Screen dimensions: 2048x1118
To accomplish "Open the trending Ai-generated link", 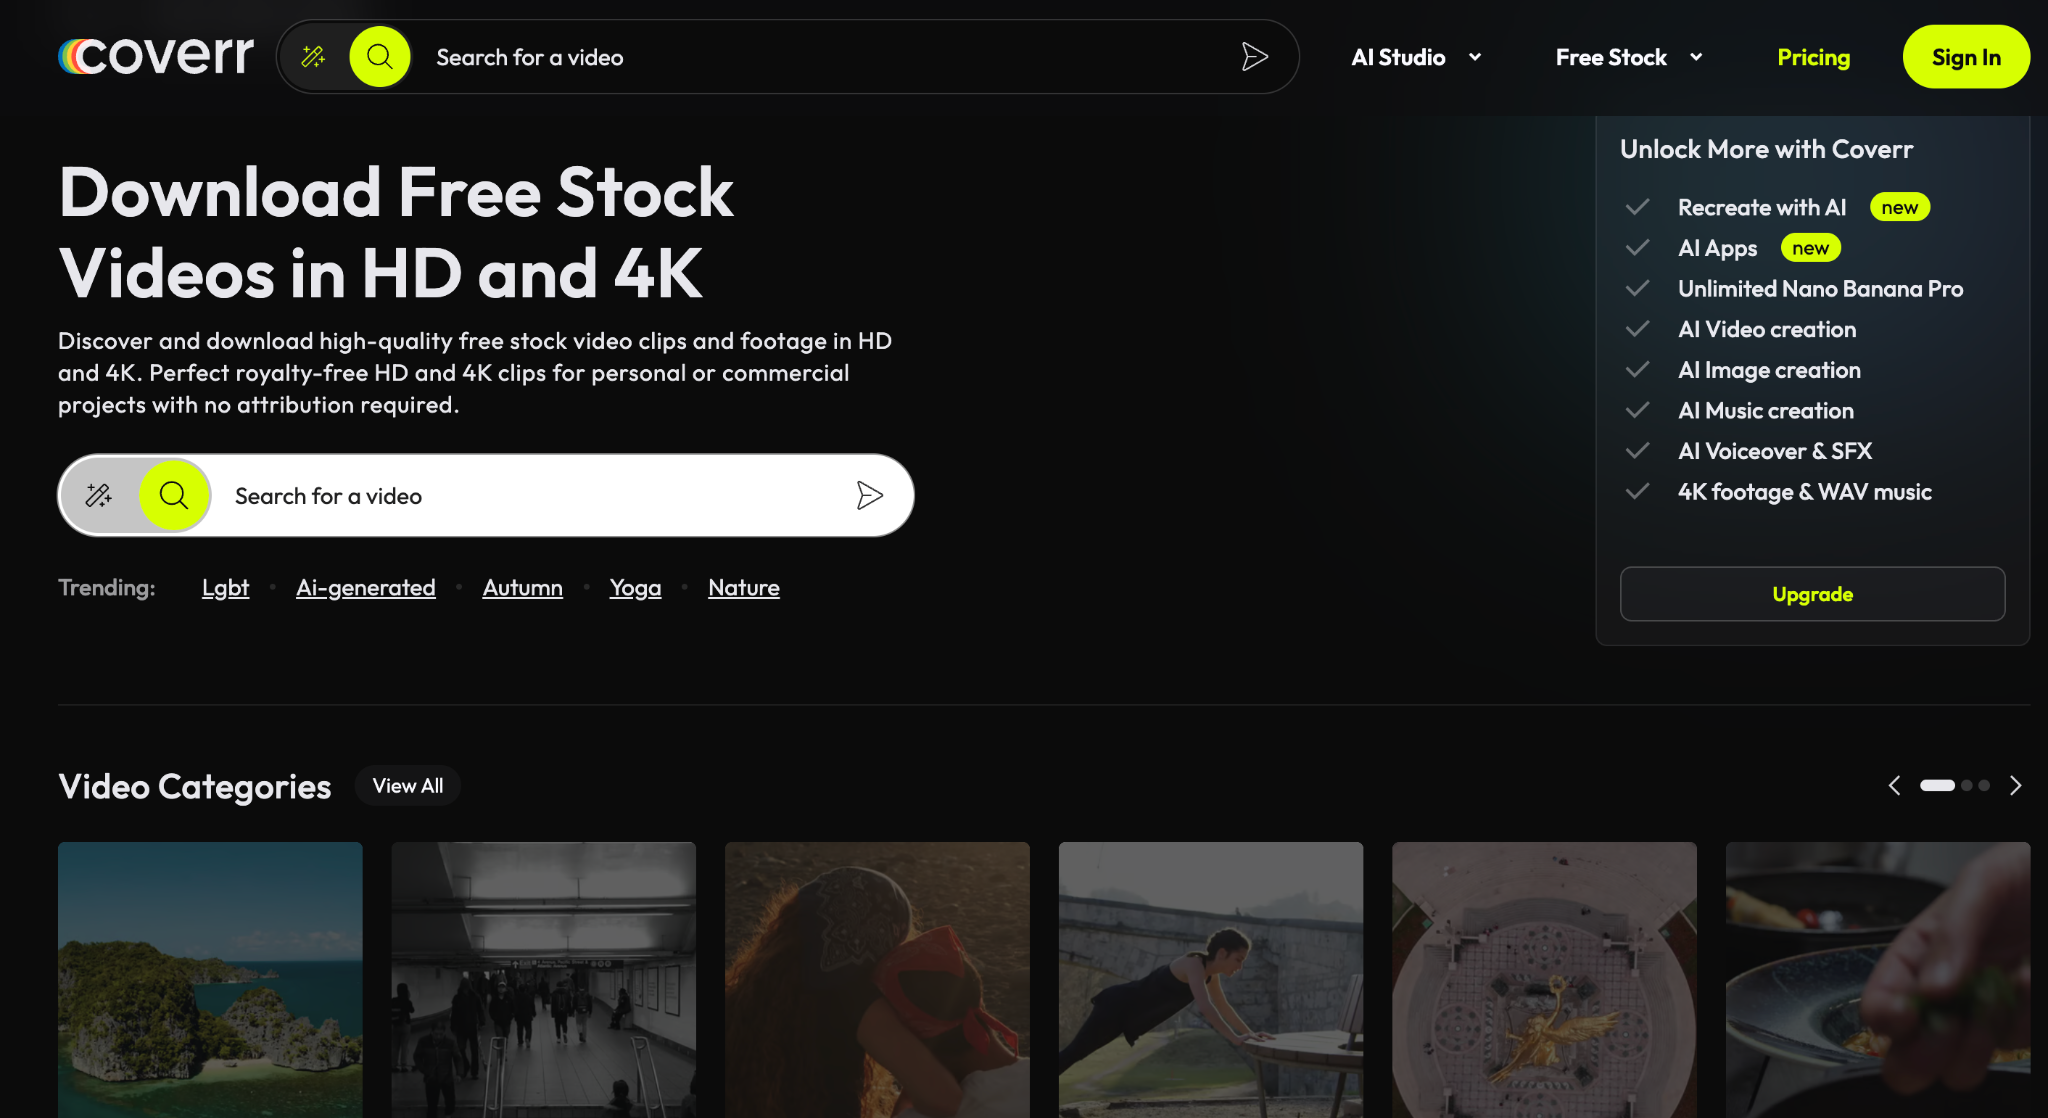I will (365, 588).
